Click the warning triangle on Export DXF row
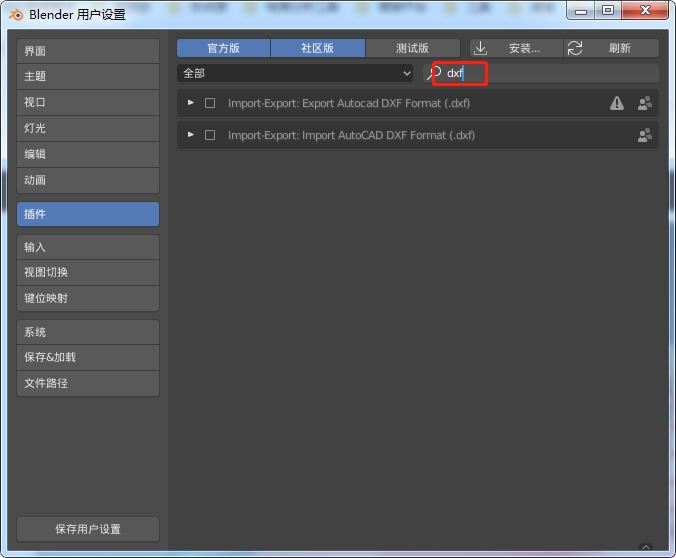 617,103
